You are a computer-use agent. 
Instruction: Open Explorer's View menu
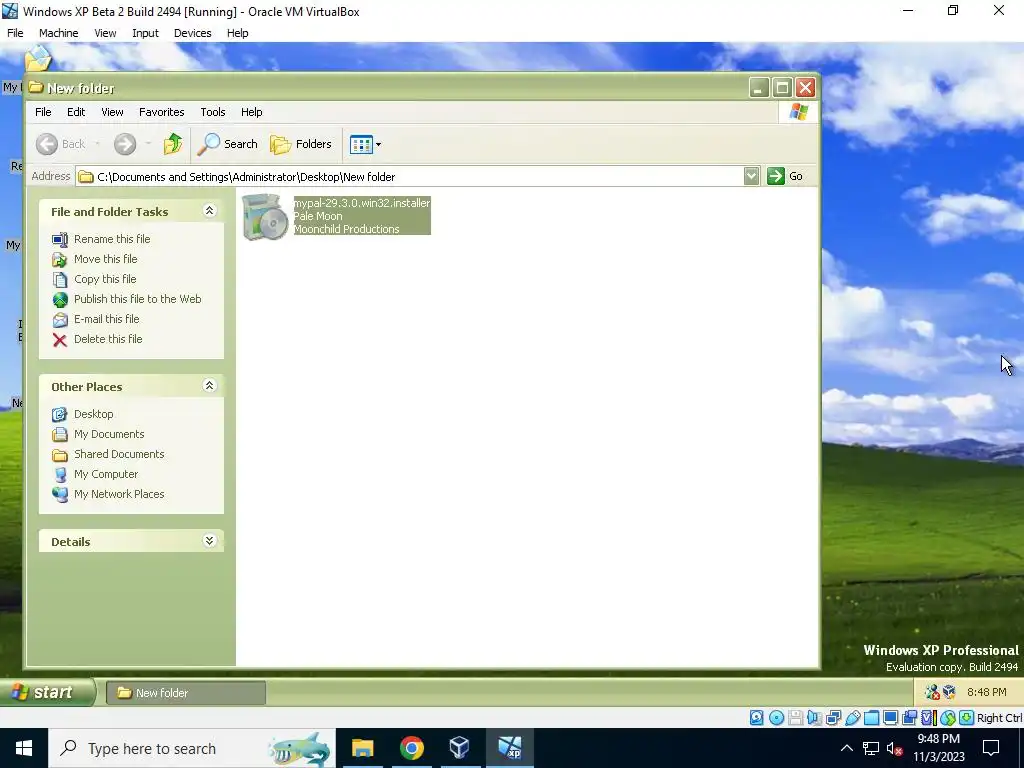[112, 112]
